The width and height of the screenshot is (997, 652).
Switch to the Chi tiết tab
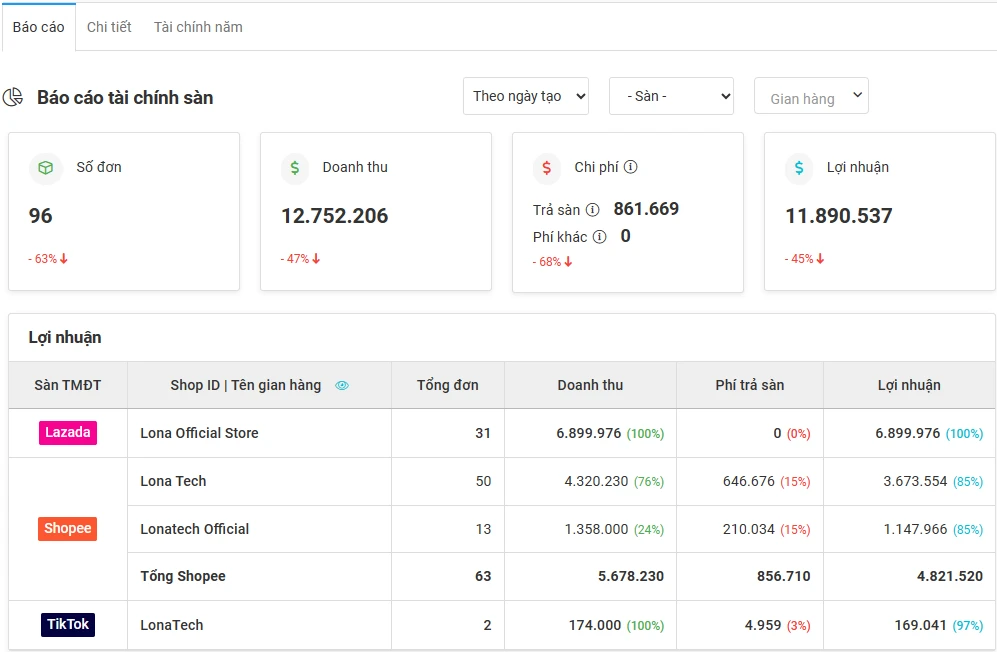pos(108,27)
